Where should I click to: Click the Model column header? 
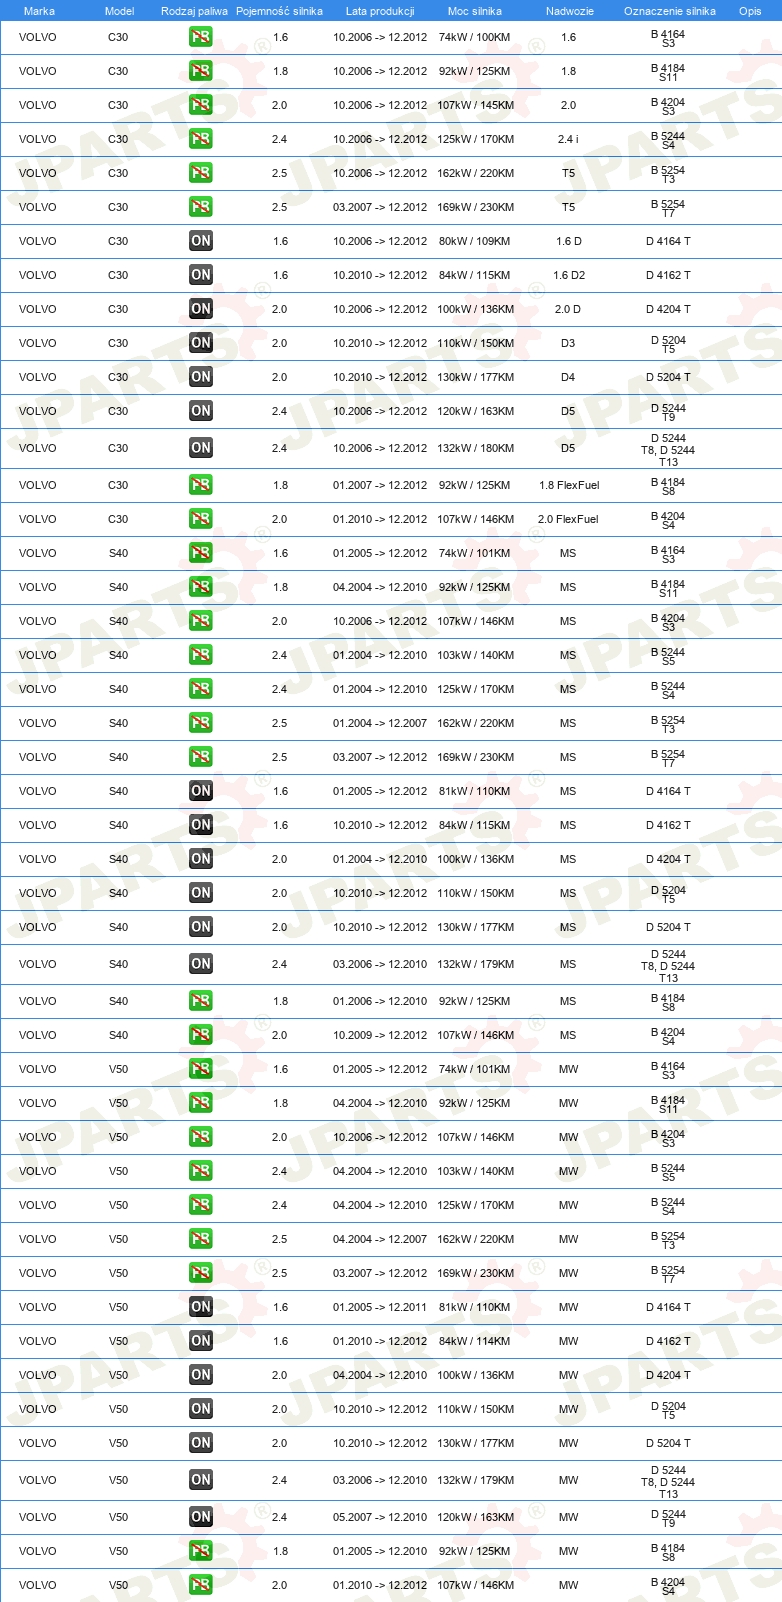pos(119,11)
